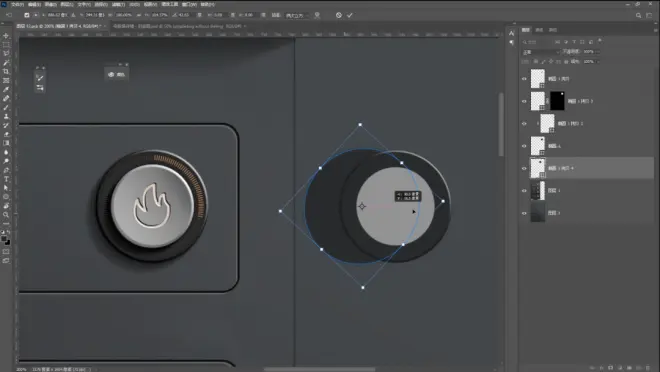
Task: Hide the bottom gradient background layer
Action: [524, 213]
